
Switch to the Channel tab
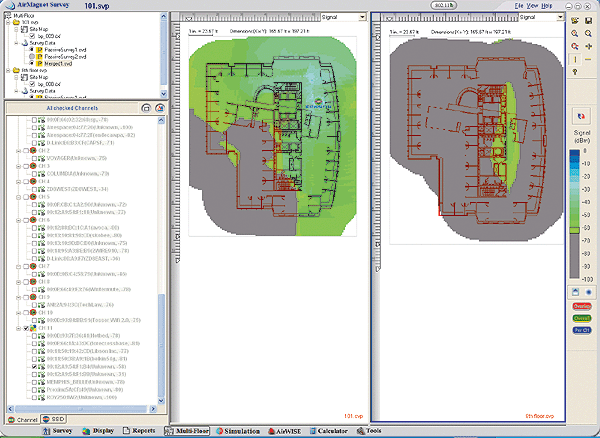23,420
